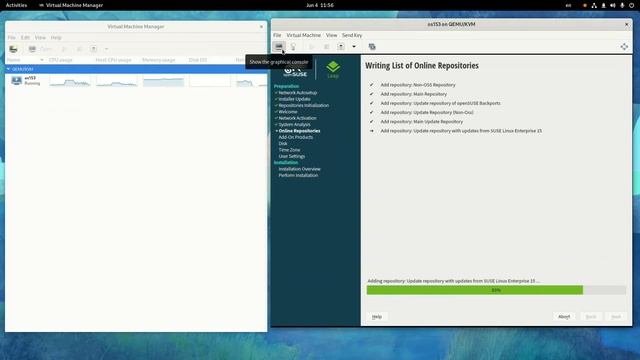Click the Host CPU usage column header
Screen dimensions: 640x360
113,60
